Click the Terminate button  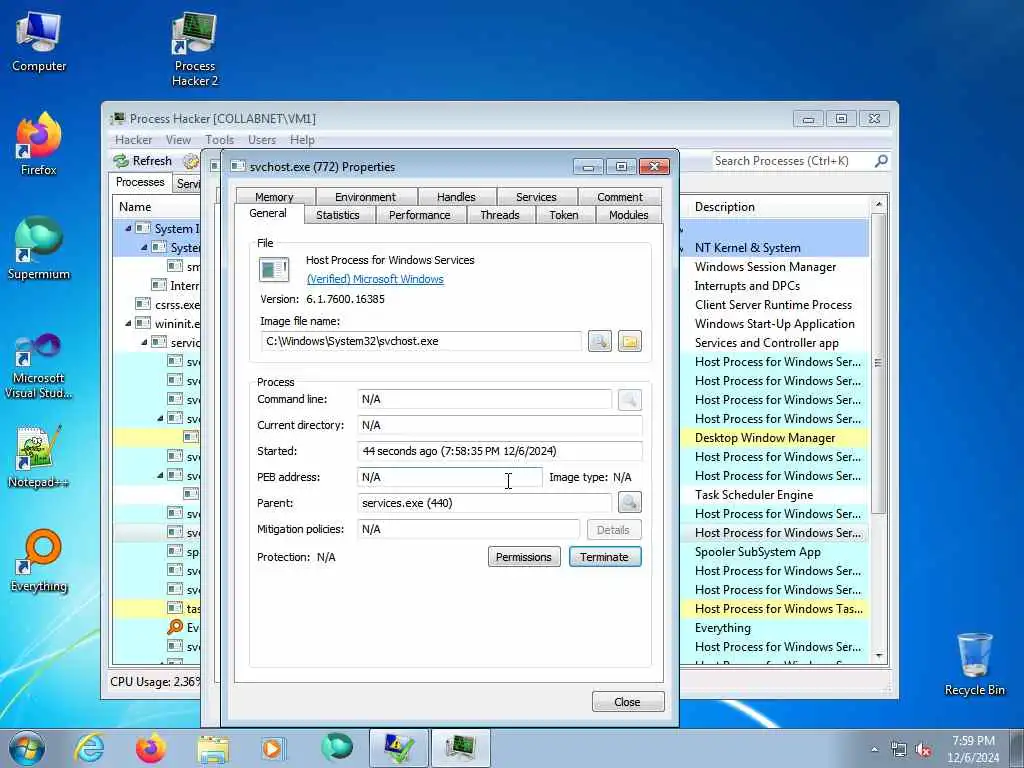605,556
